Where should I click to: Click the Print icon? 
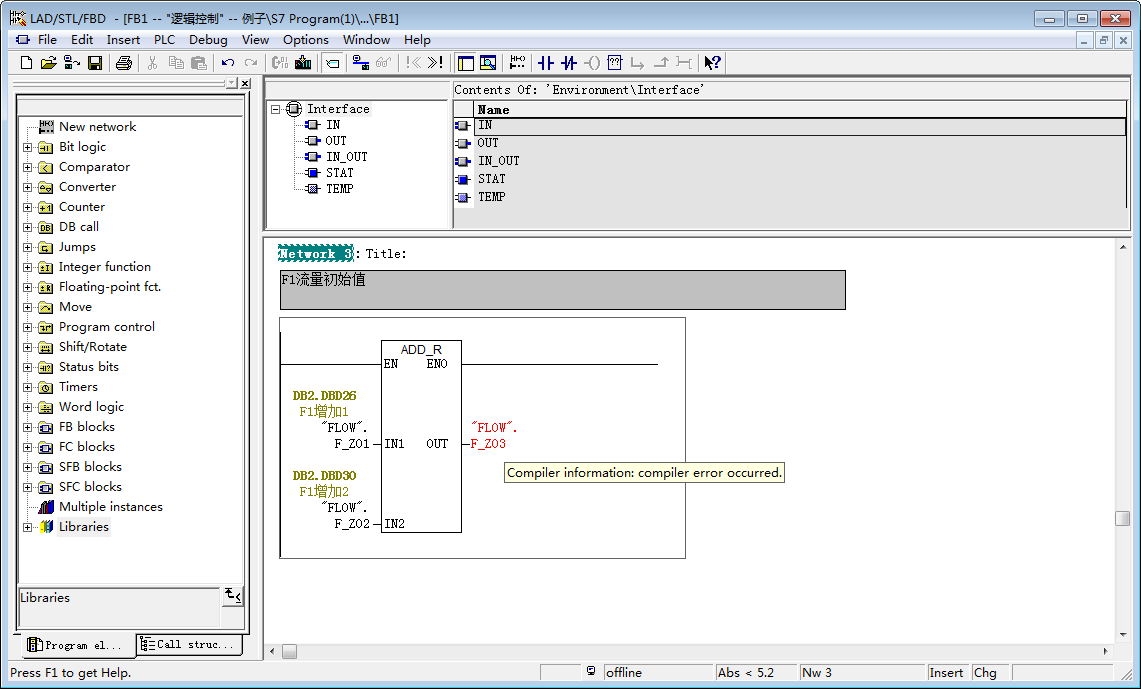pyautogui.click(x=123, y=63)
